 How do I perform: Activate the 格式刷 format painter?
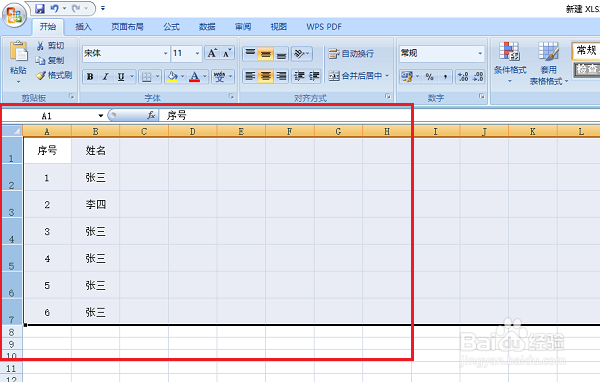[54, 75]
